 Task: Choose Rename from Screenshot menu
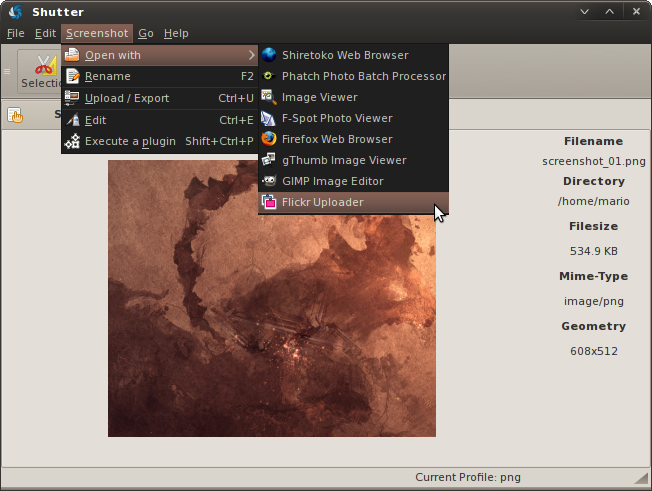(108, 76)
